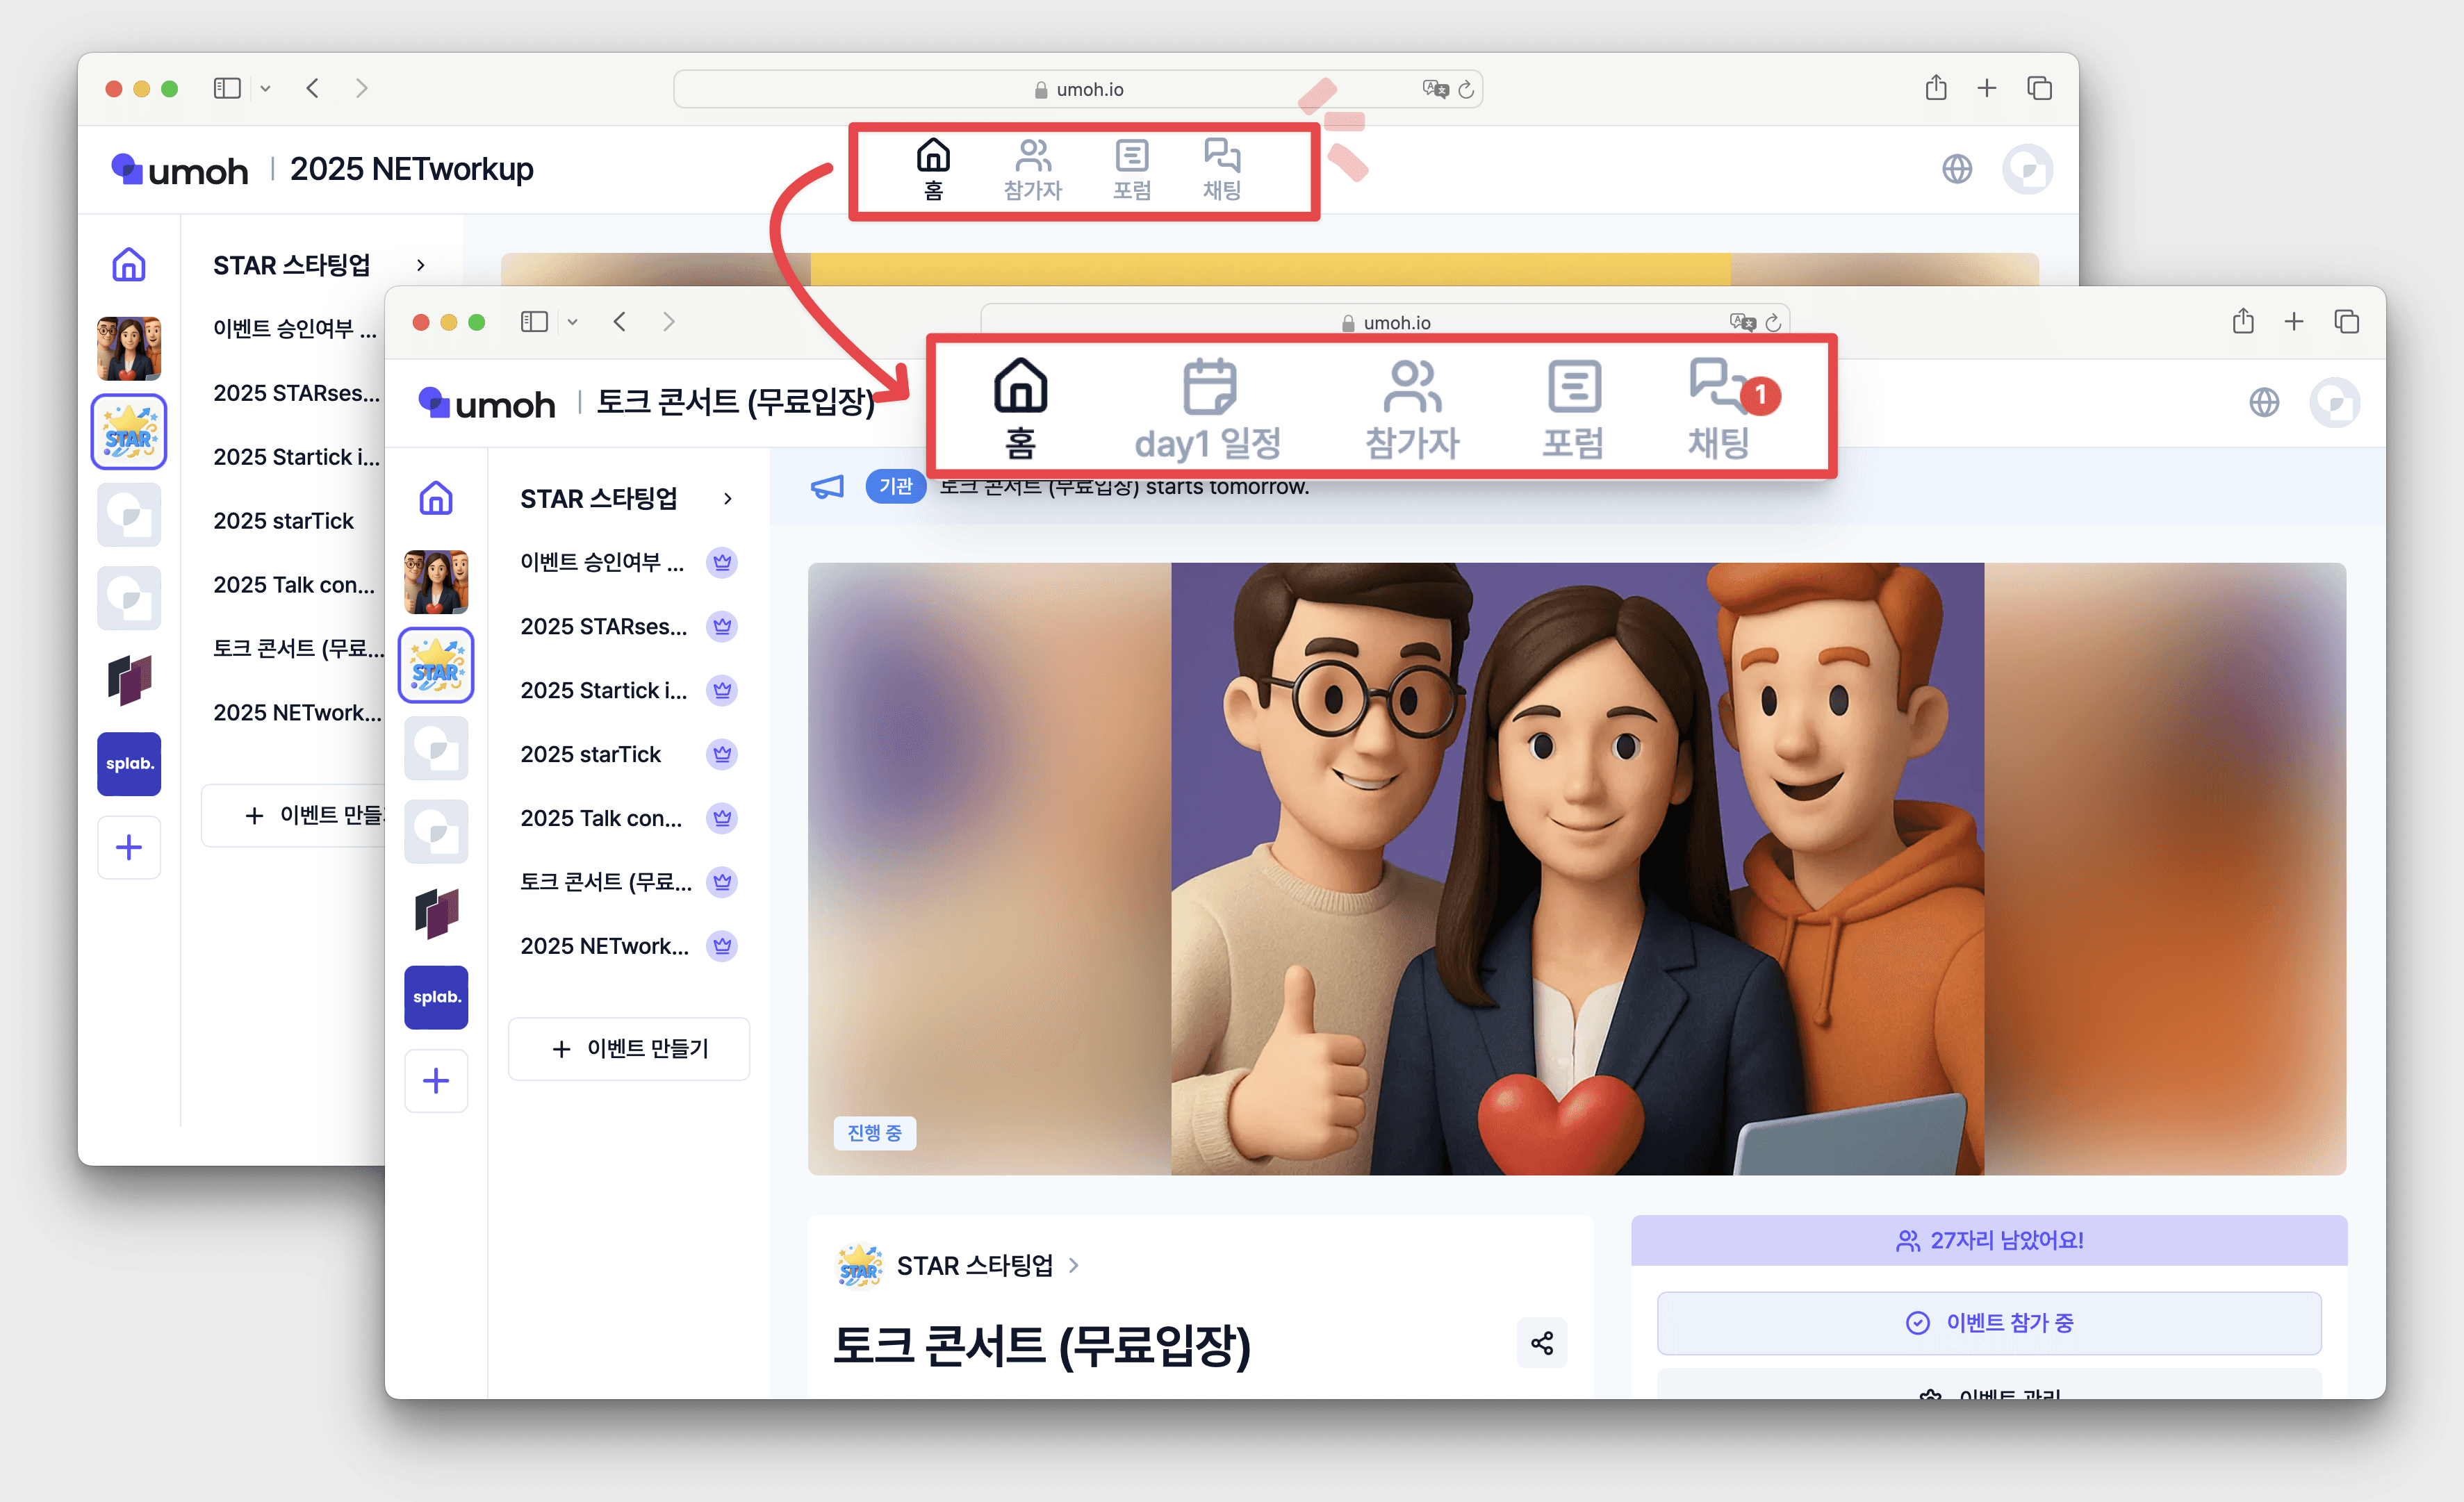Click the plus add-organization icon in front sidebar
Viewport: 2464px width, 1502px height.
click(x=436, y=1081)
